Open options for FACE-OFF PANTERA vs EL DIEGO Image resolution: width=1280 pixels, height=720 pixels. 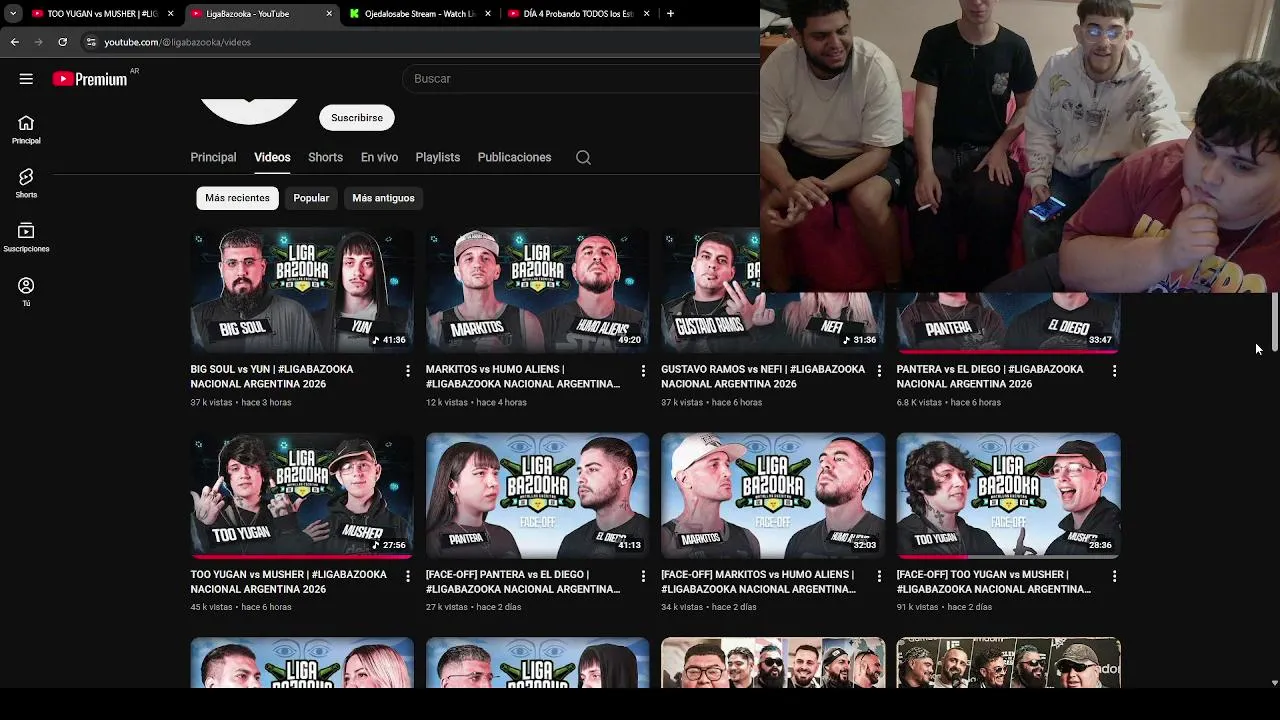coord(643,576)
